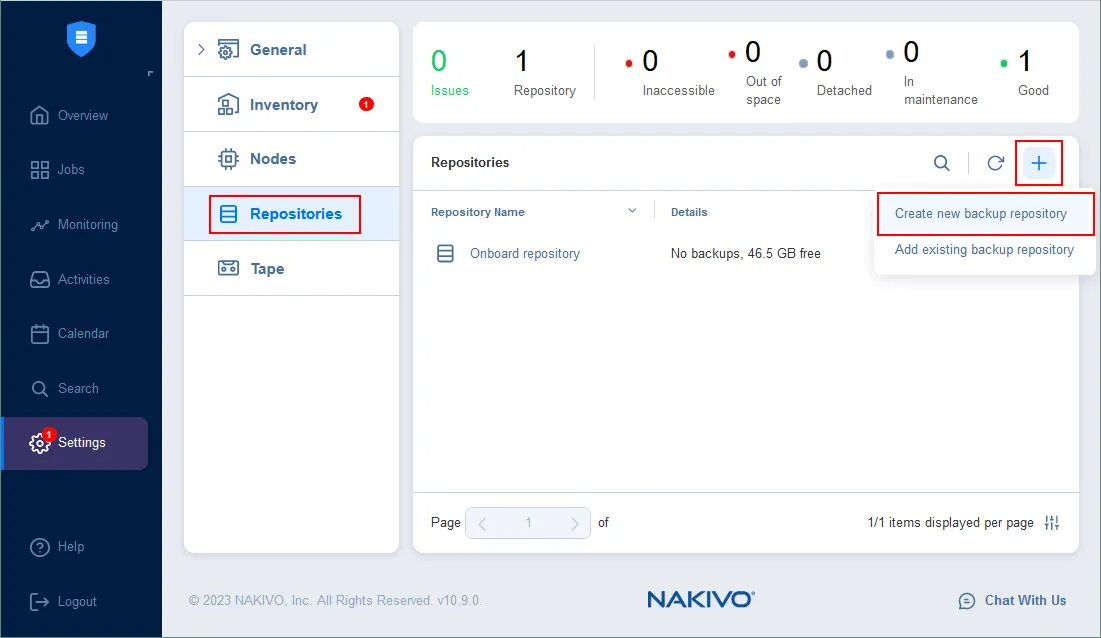This screenshot has height=638, width=1101.
Task: Open the Overview page icon
Action: [x=40, y=115]
